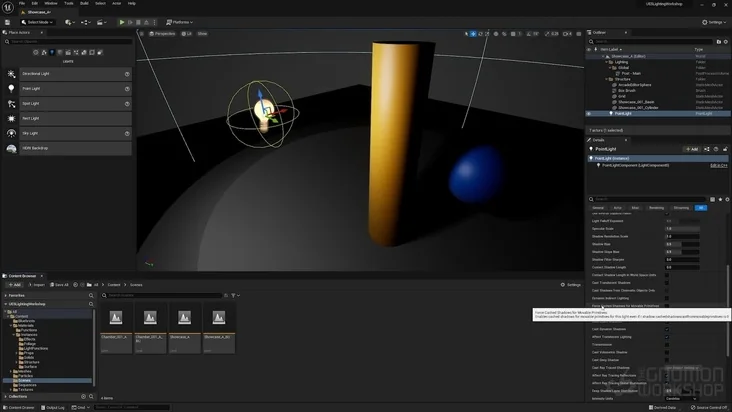Select the Lights category icon in Place Actors
Screen dimensions: 732x412
(x=52, y=52)
